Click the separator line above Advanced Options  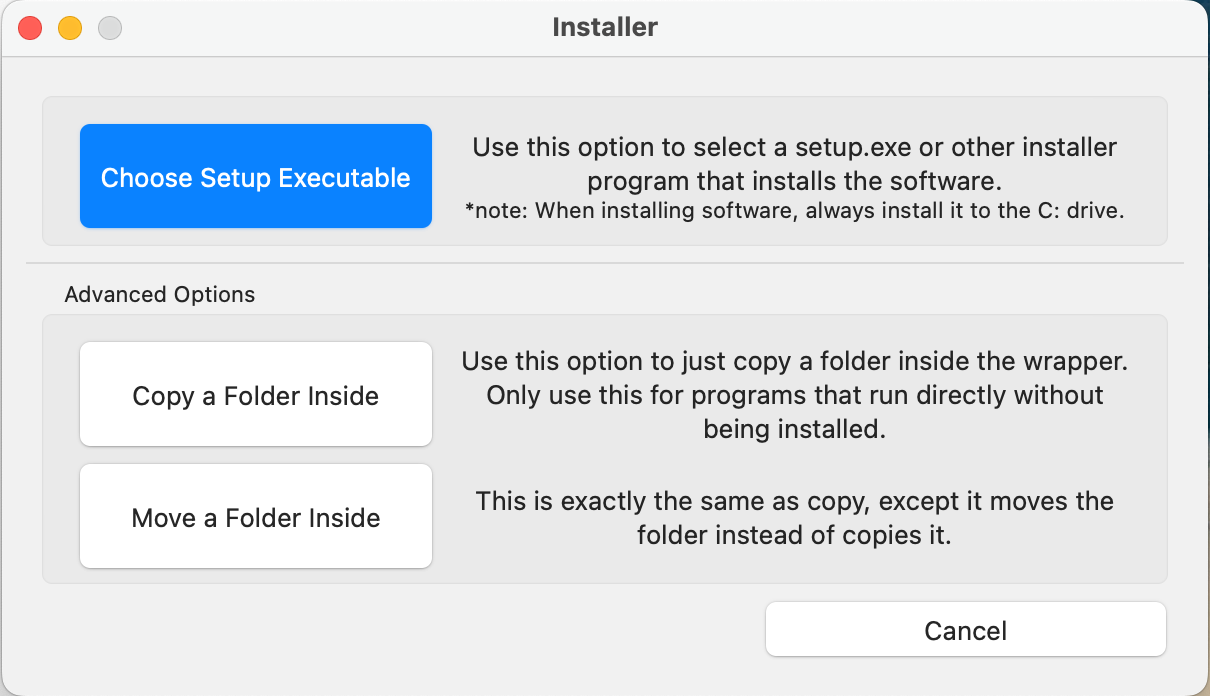point(604,263)
